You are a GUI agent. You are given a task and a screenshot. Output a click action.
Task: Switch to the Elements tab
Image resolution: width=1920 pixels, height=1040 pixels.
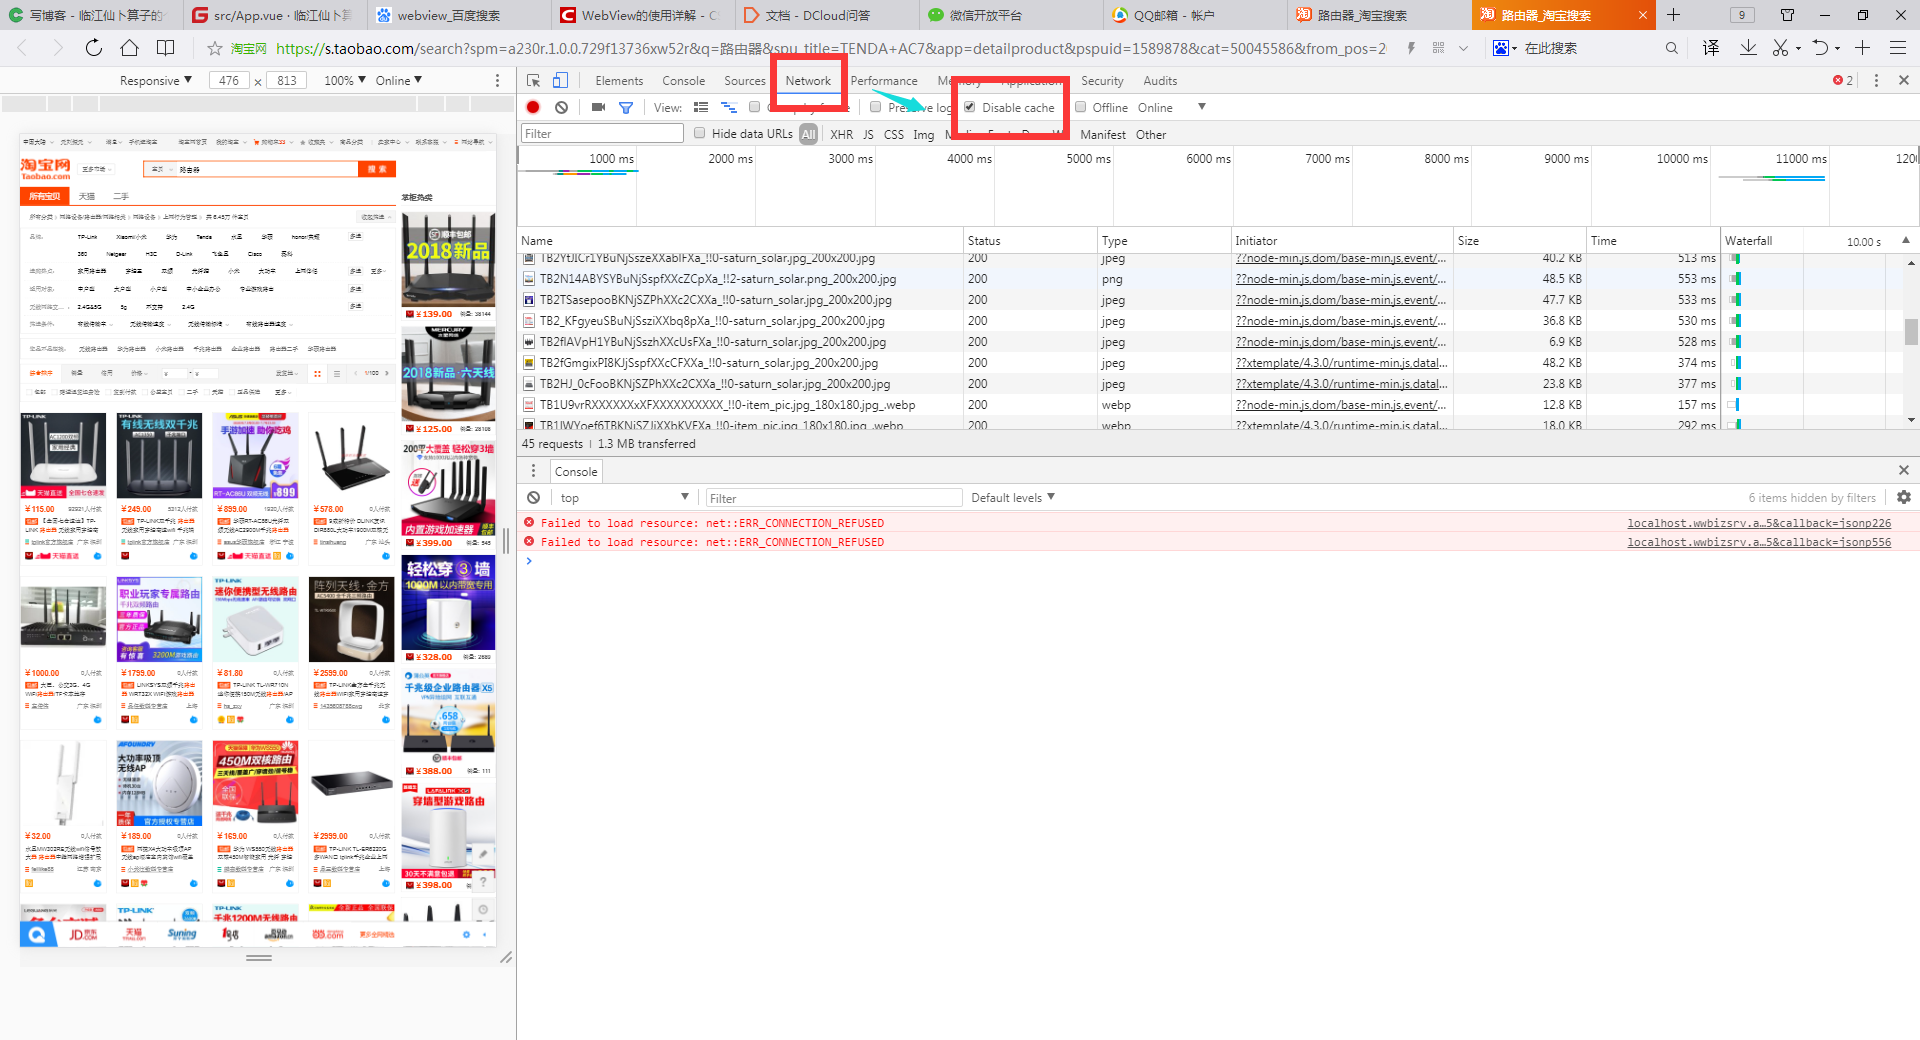619,81
